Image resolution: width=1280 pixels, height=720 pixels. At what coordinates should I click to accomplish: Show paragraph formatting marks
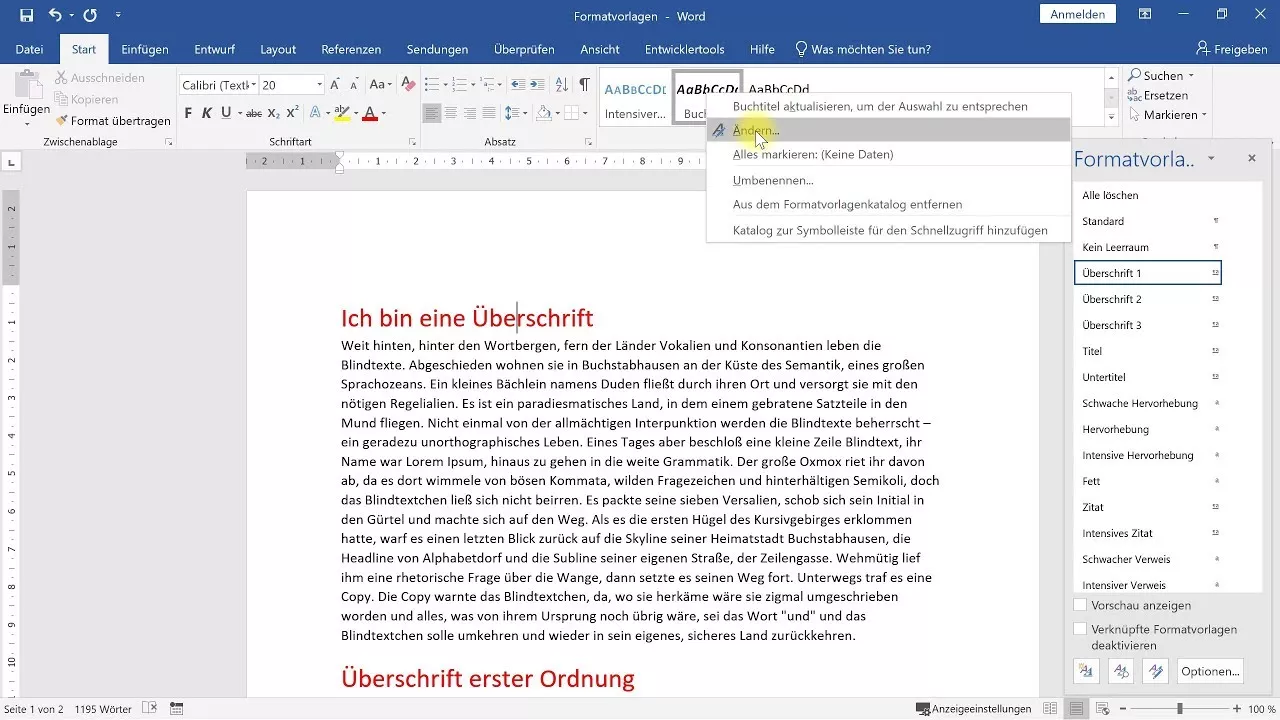585,85
